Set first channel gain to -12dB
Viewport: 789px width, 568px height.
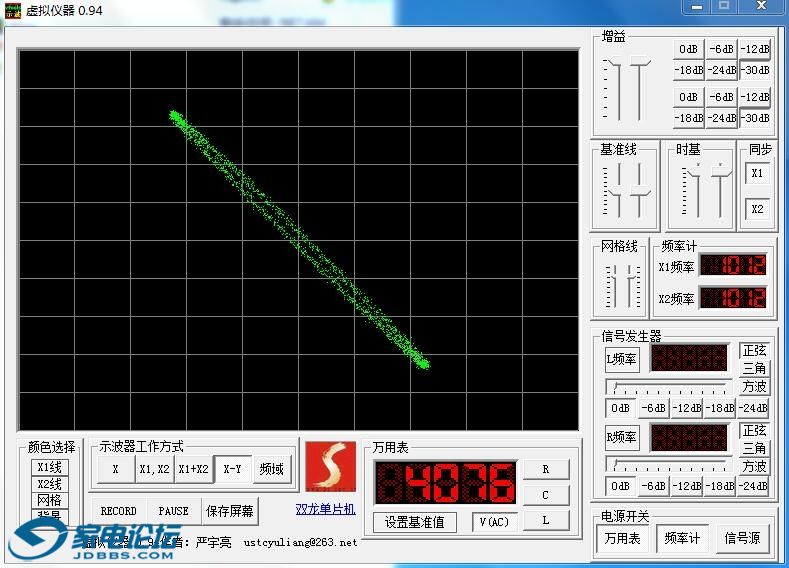755,49
